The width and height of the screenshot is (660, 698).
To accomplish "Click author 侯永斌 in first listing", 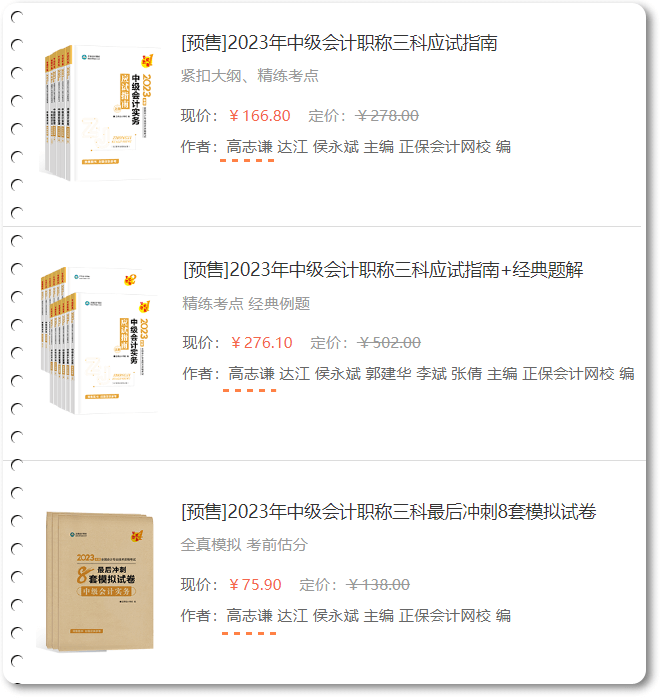I will click(336, 146).
